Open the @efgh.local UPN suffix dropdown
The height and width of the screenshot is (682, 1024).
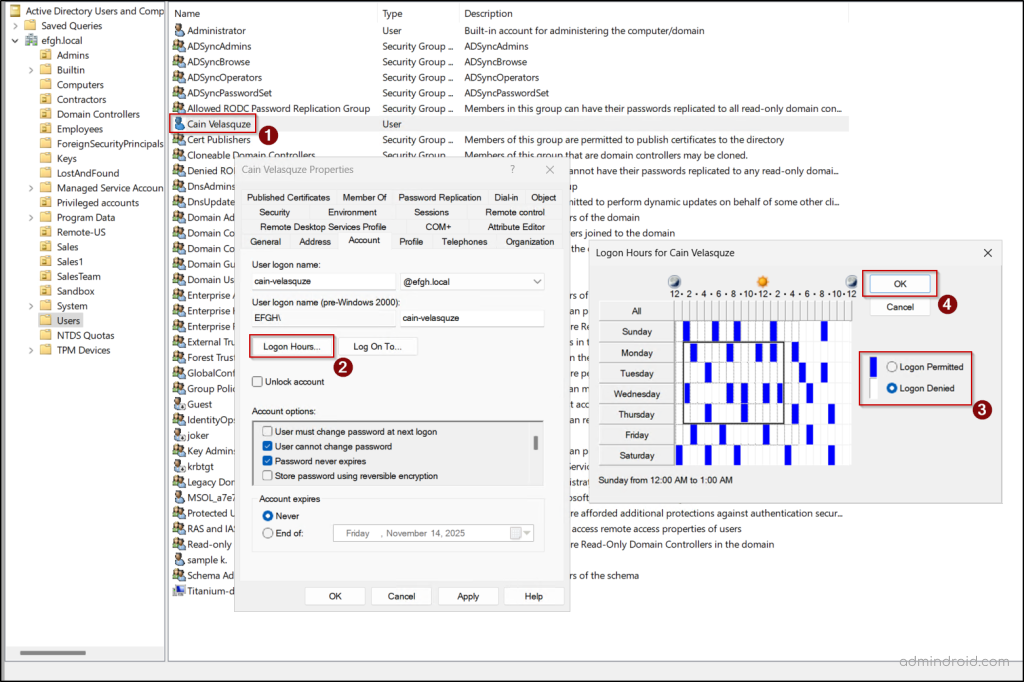point(537,283)
